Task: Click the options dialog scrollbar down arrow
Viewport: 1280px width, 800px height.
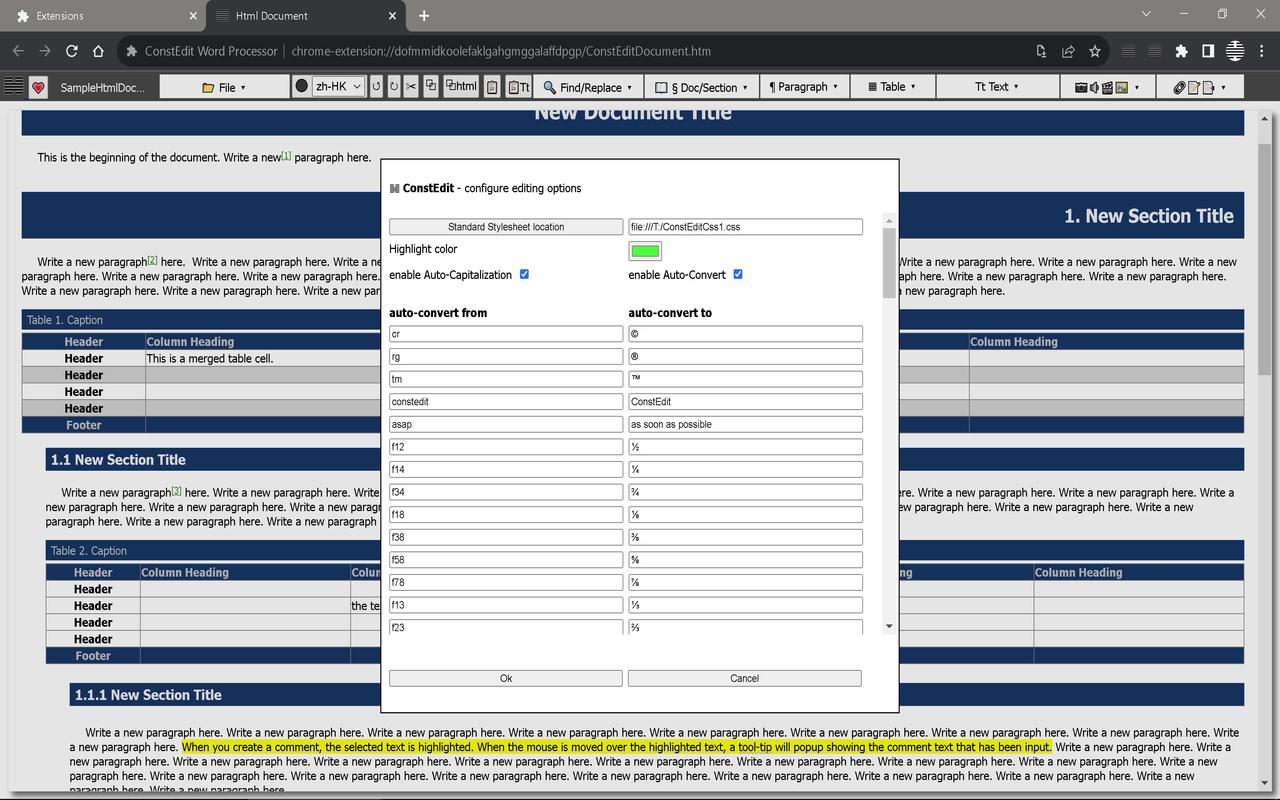Action: coord(889,626)
